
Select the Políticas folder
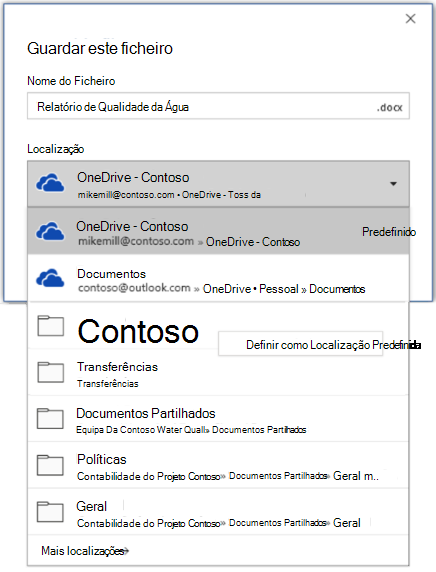point(218,465)
